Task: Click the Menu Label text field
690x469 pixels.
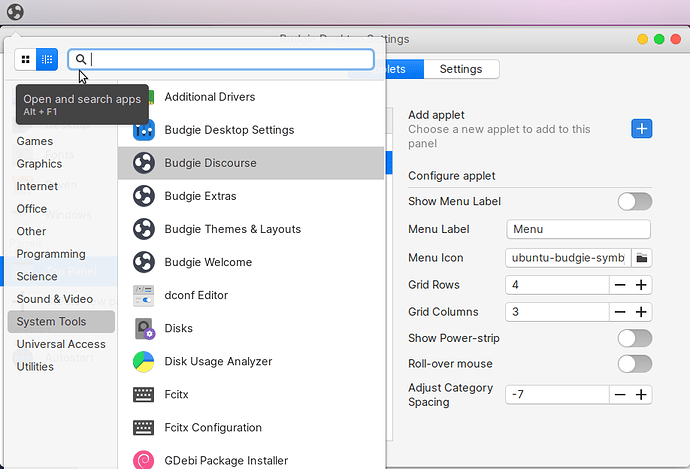Action: tap(578, 229)
